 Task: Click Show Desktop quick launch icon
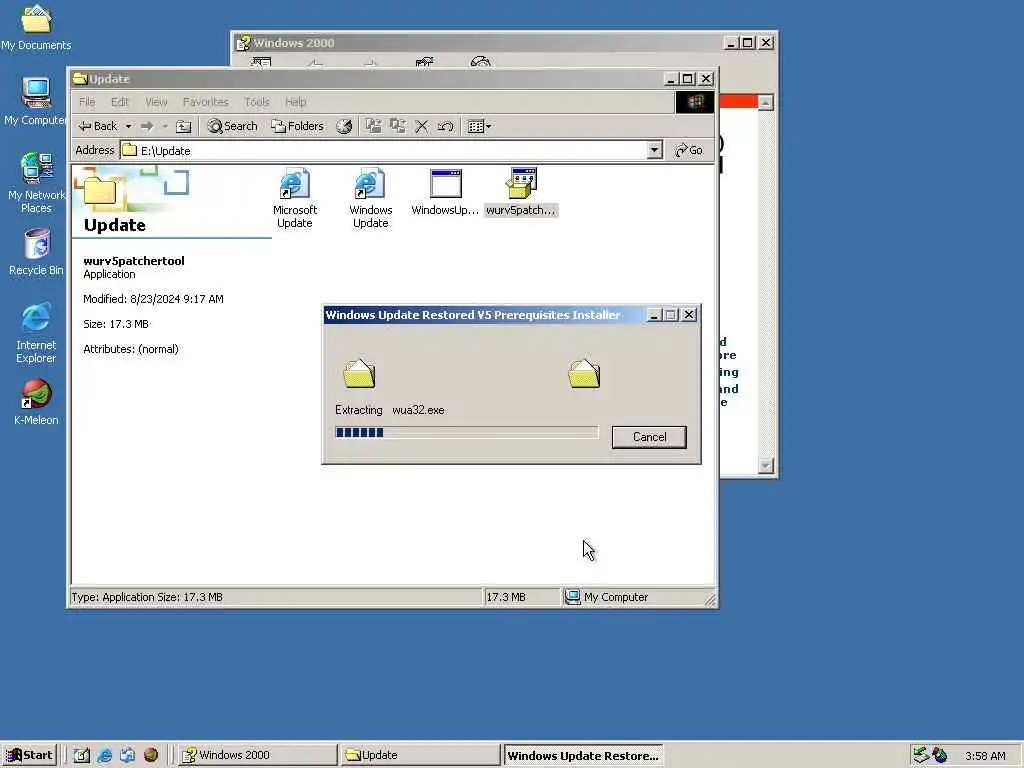(82, 755)
